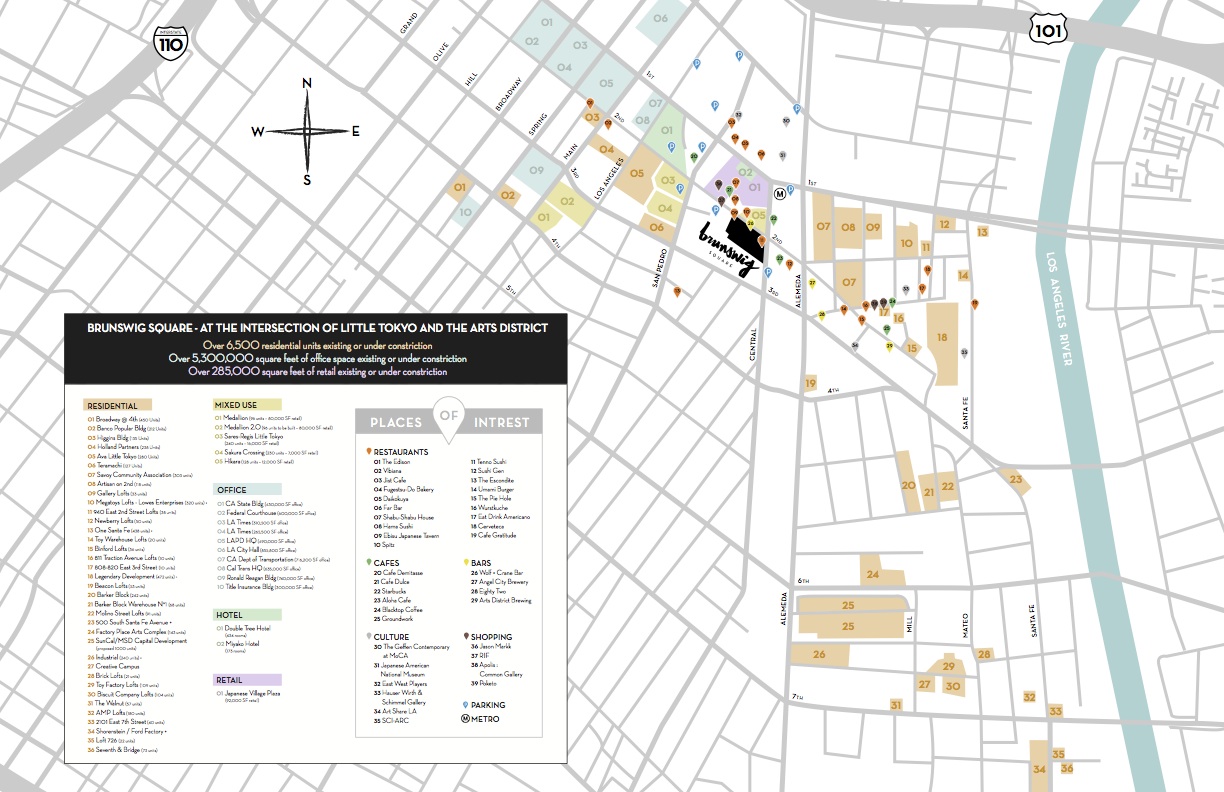Click orange restaurant pin 18 on the map
1224x792 pixels.
click(928, 270)
